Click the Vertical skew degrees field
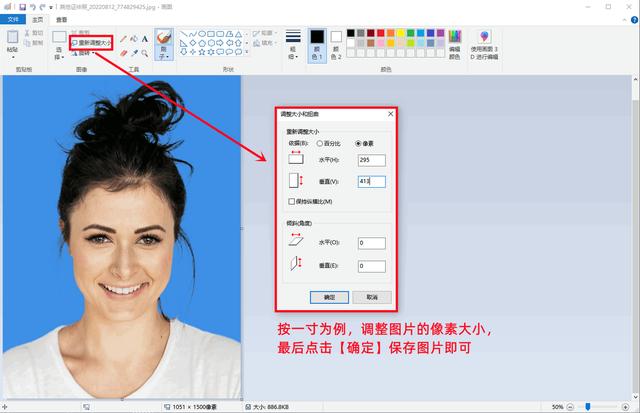This screenshot has height=413, width=640. click(370, 266)
